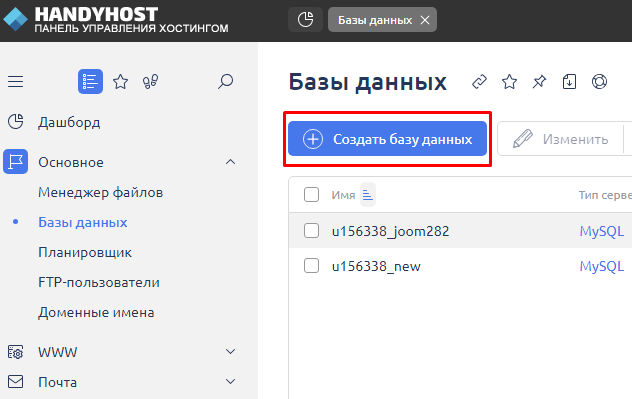Select the menu list view icon
Image resolution: width=632 pixels, height=399 pixels.
tap(90, 81)
